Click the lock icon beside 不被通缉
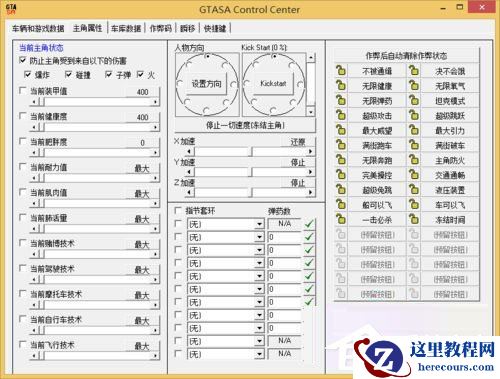Viewport: 500px width, 379px height. tap(340, 71)
